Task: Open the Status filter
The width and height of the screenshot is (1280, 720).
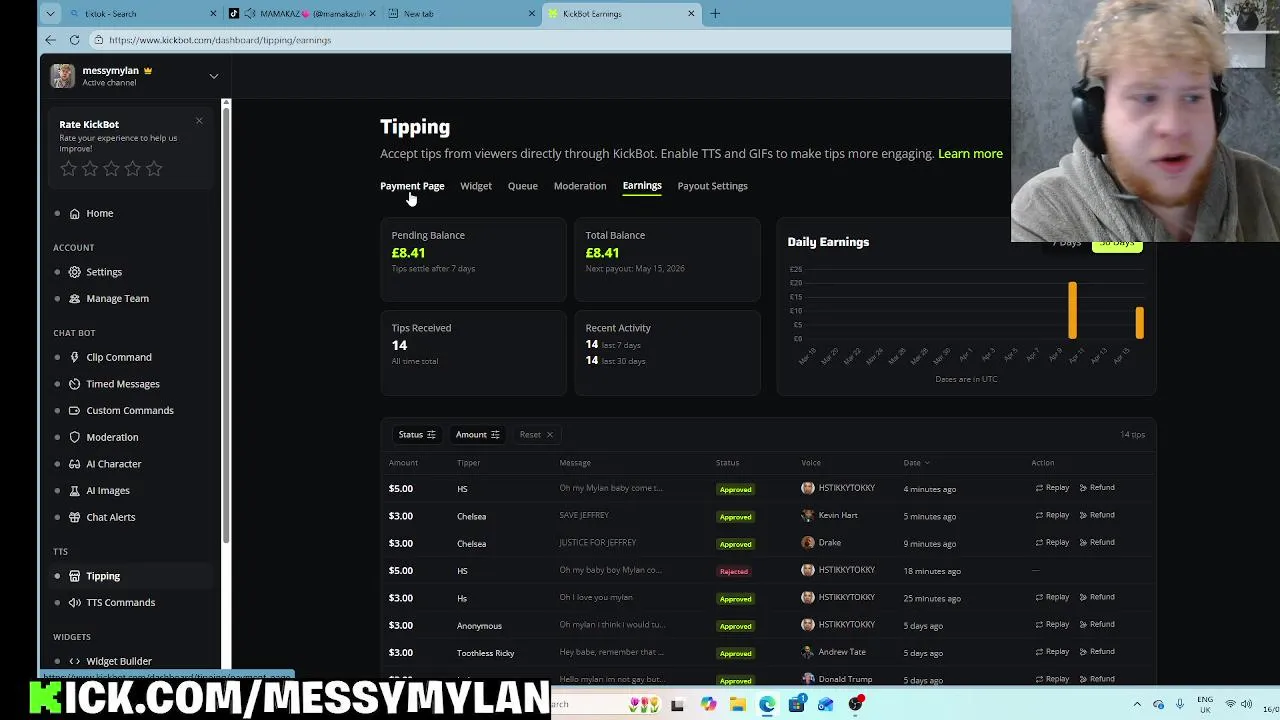Action: (417, 435)
